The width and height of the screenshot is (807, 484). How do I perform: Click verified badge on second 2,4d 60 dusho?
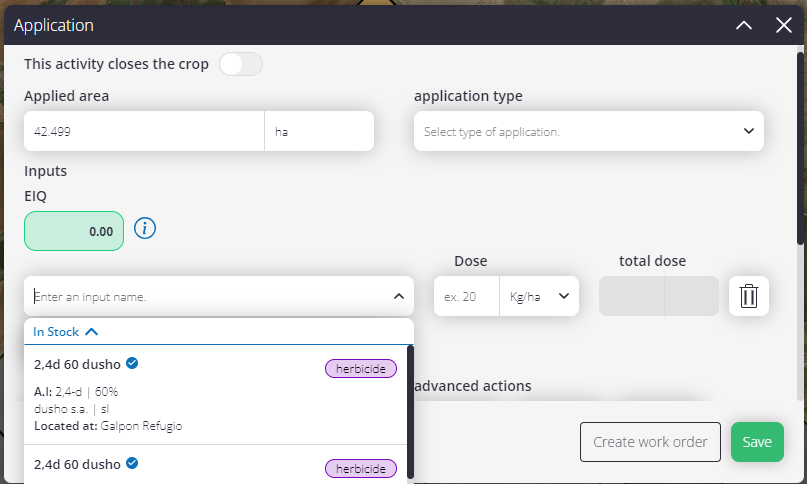(132, 463)
